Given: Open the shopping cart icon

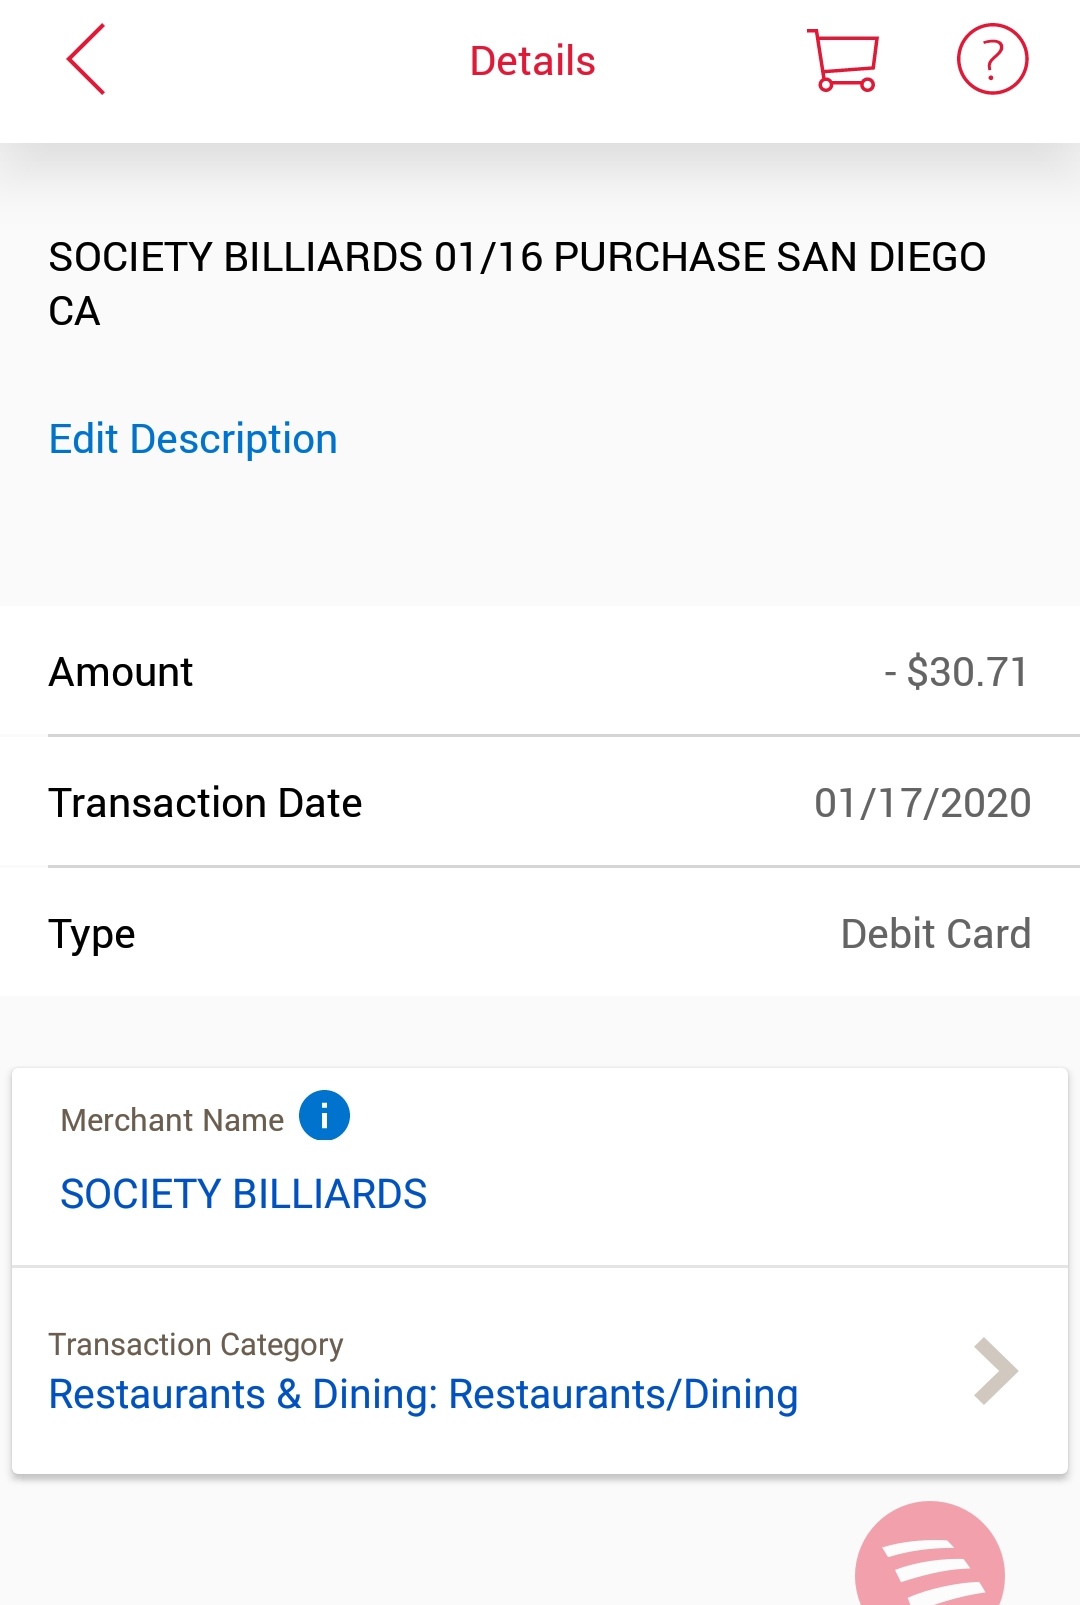Looking at the screenshot, I should pyautogui.click(x=843, y=60).
